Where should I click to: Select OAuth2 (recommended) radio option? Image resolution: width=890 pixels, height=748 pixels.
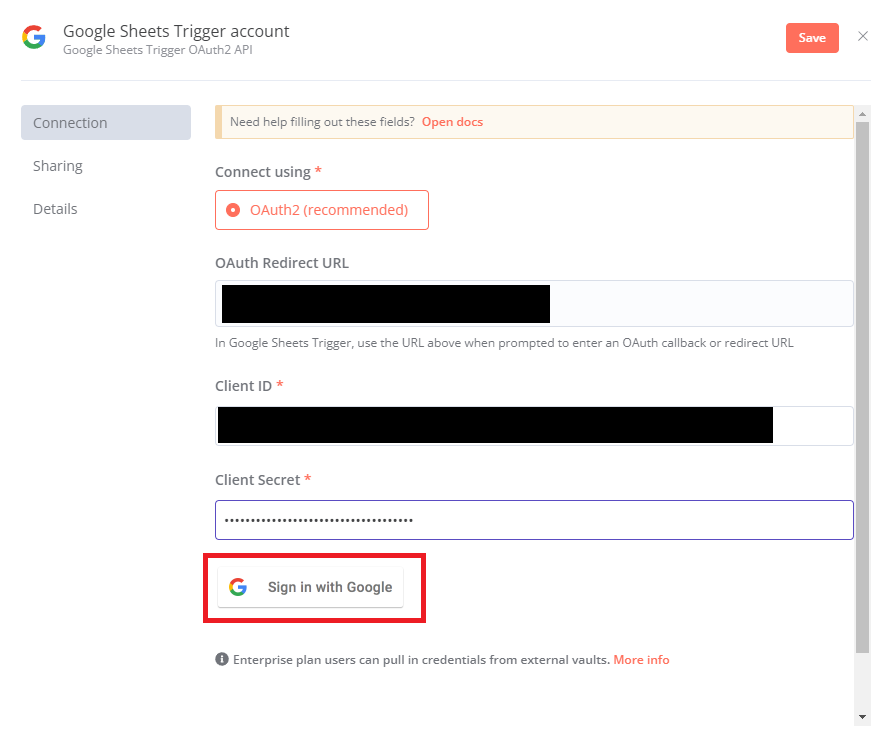[321, 210]
